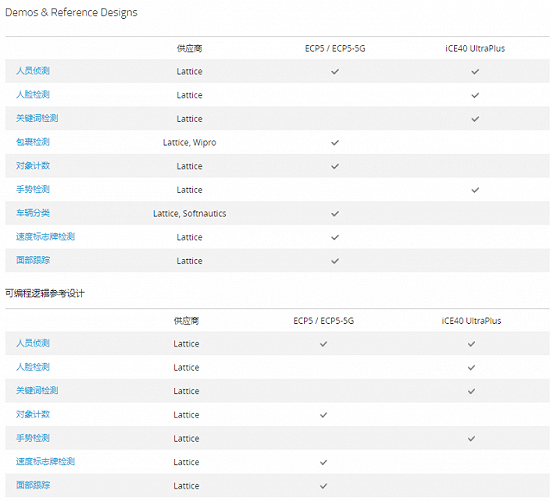The height and width of the screenshot is (501, 550).
Task: Open 人脸检测 link in Demos table
Action: (33, 95)
